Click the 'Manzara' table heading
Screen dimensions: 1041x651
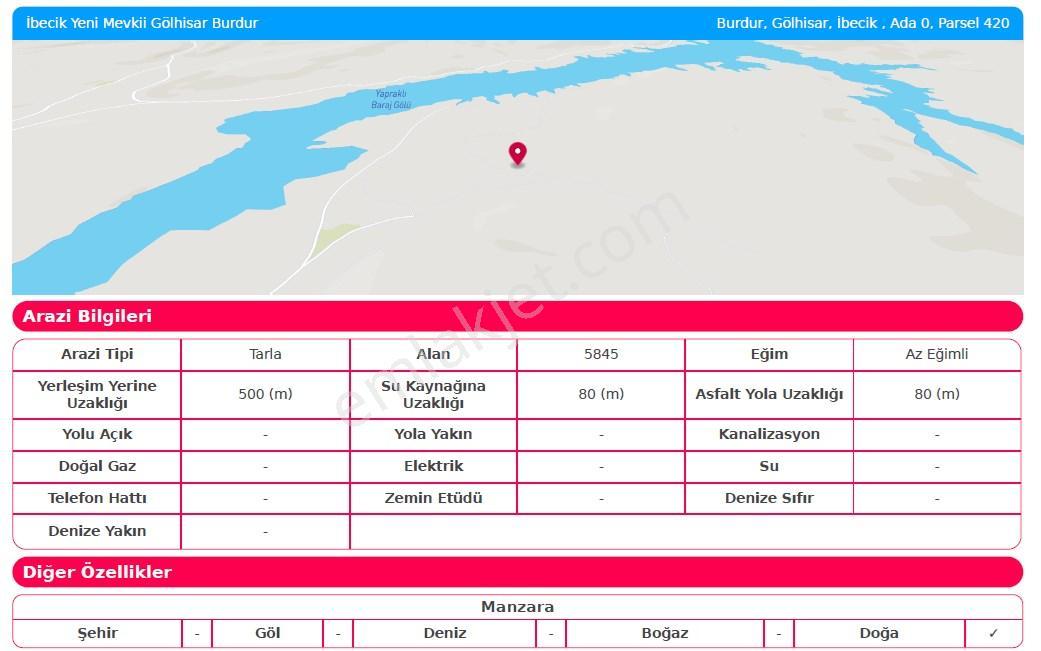pos(517,607)
